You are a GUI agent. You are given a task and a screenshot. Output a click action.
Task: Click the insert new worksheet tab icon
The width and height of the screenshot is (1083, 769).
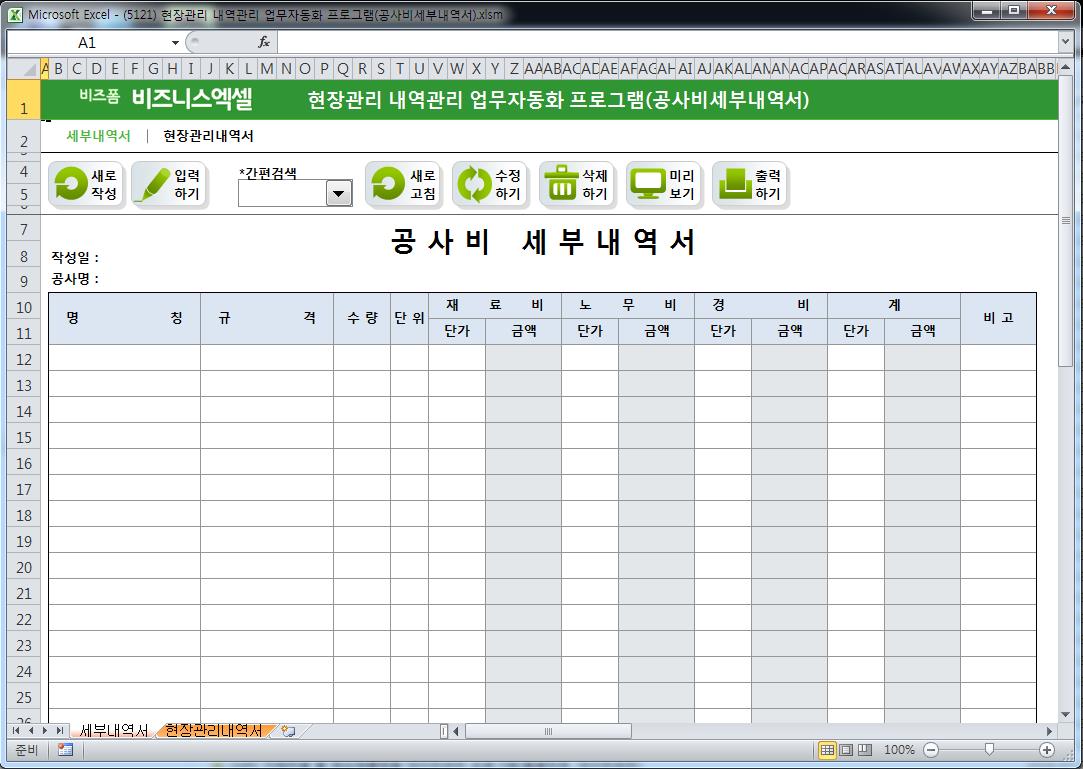(289, 731)
